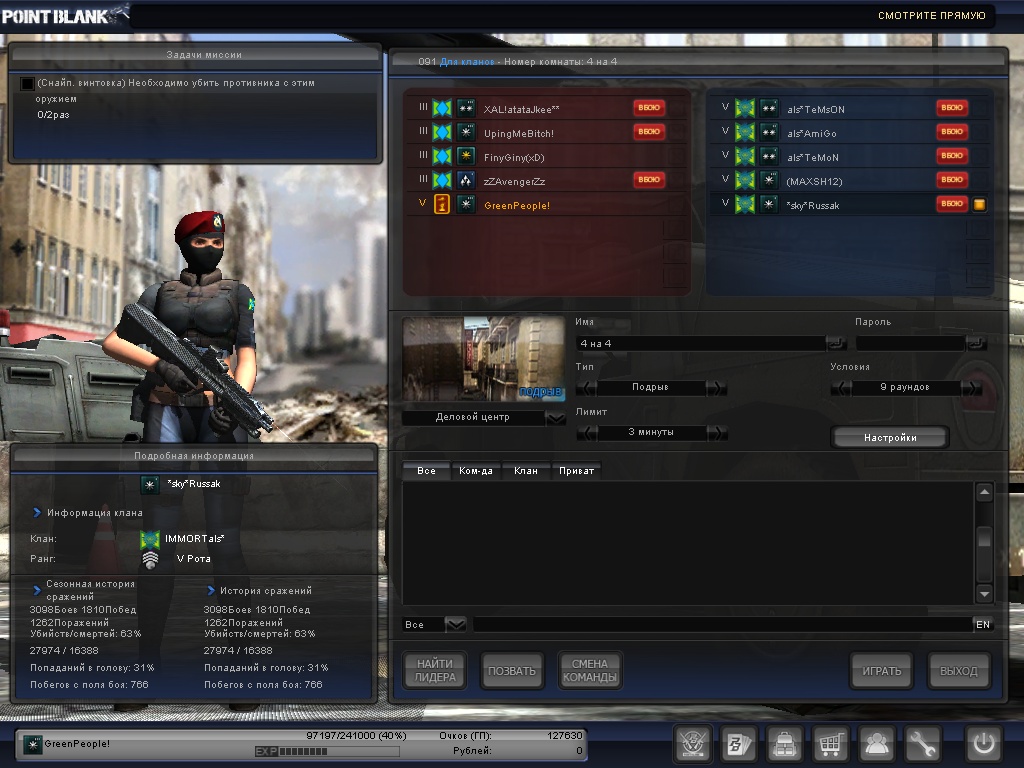This screenshot has height=768, width=1024.
Task: Open the PB cards mission icon
Action: 738,745
